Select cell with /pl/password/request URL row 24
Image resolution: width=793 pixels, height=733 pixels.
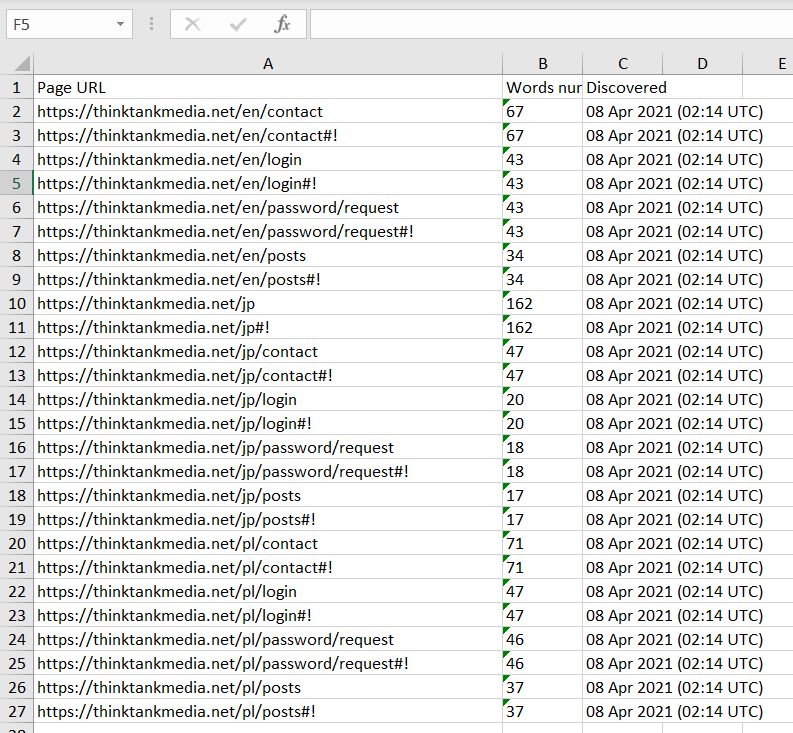point(268,639)
